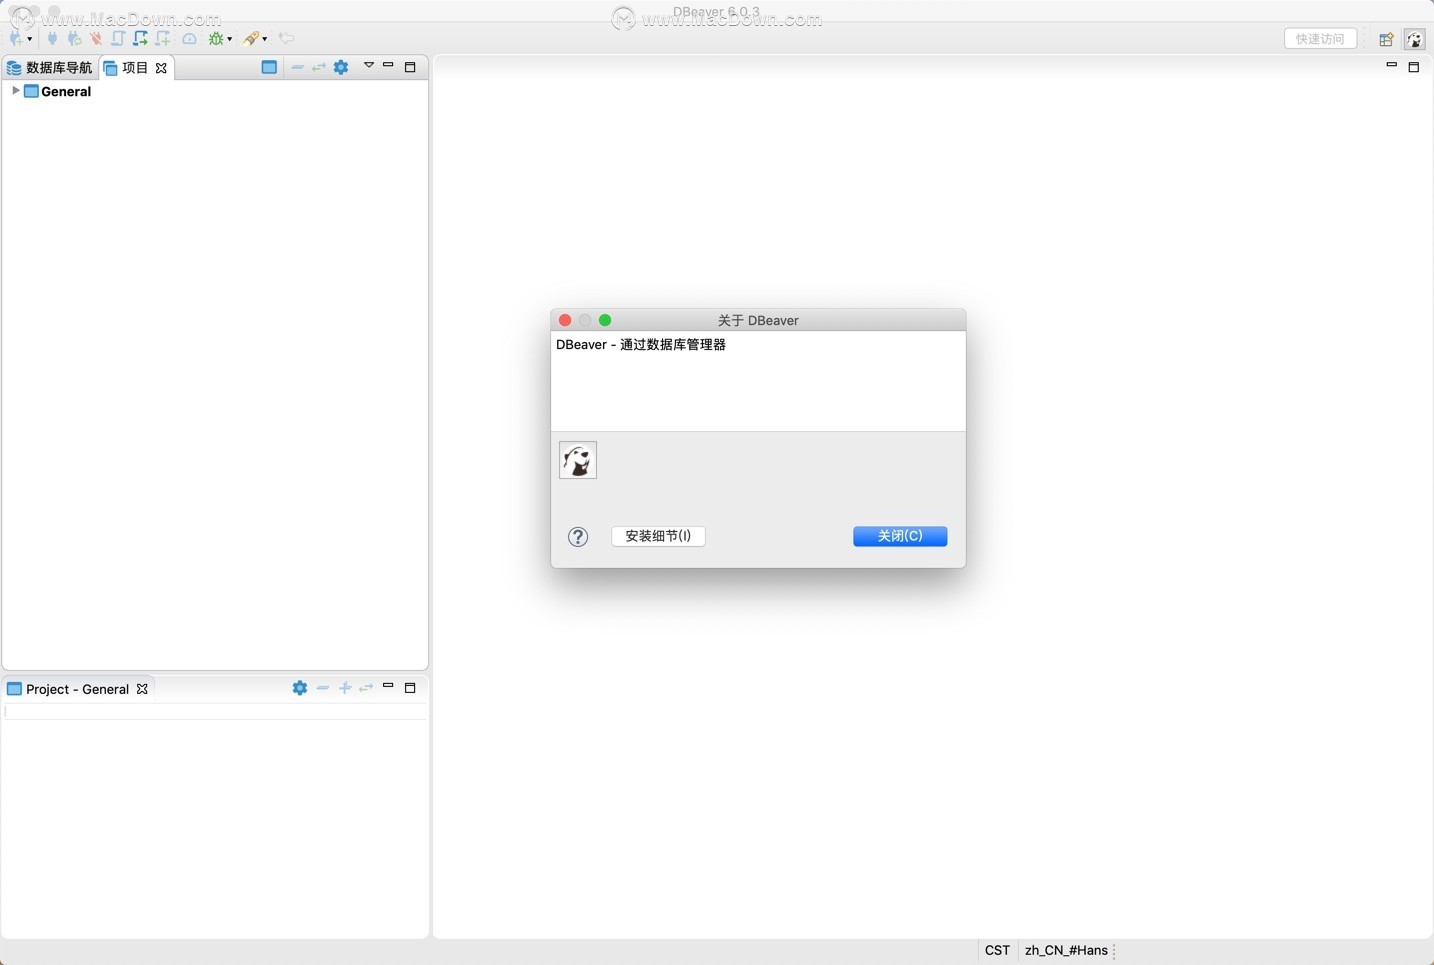This screenshot has height=965, width=1434.
Task: Click the recent SQL script icon with green arrow
Action: click(x=140, y=38)
